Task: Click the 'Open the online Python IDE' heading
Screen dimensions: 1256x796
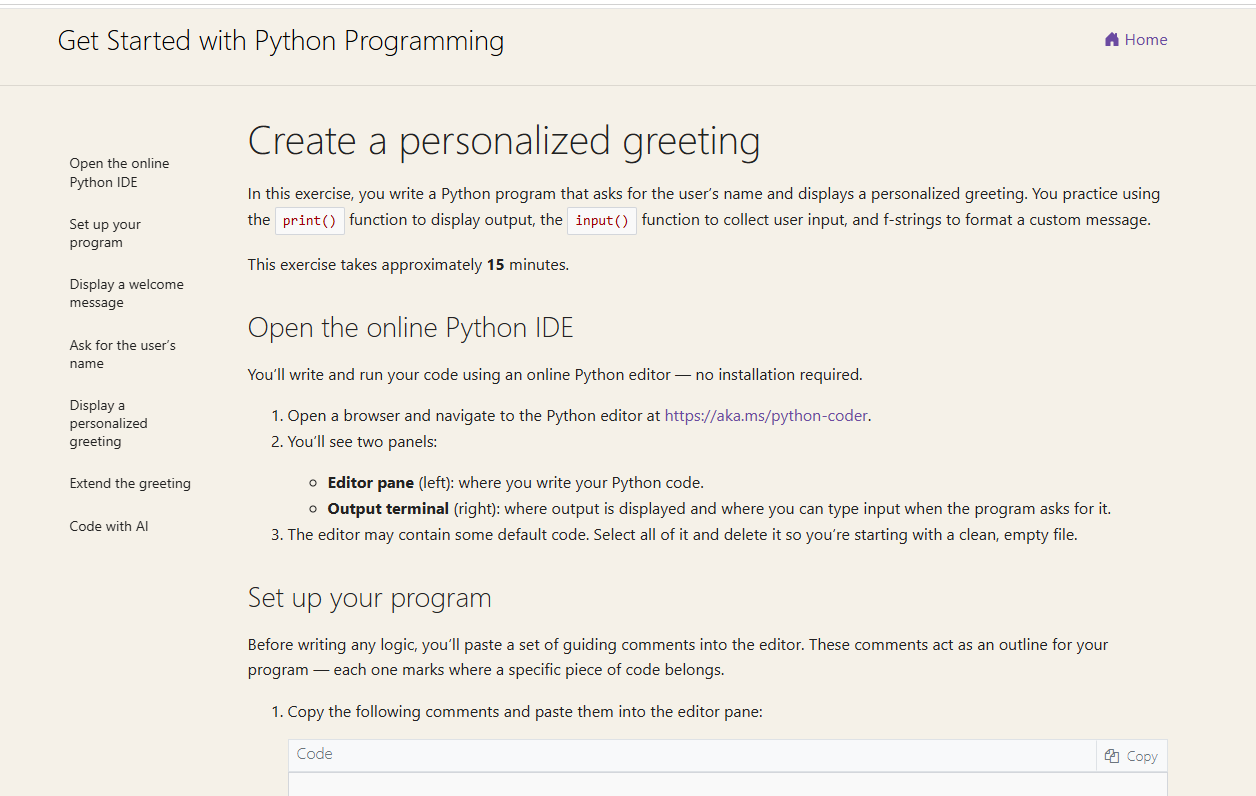Action: pos(411,328)
